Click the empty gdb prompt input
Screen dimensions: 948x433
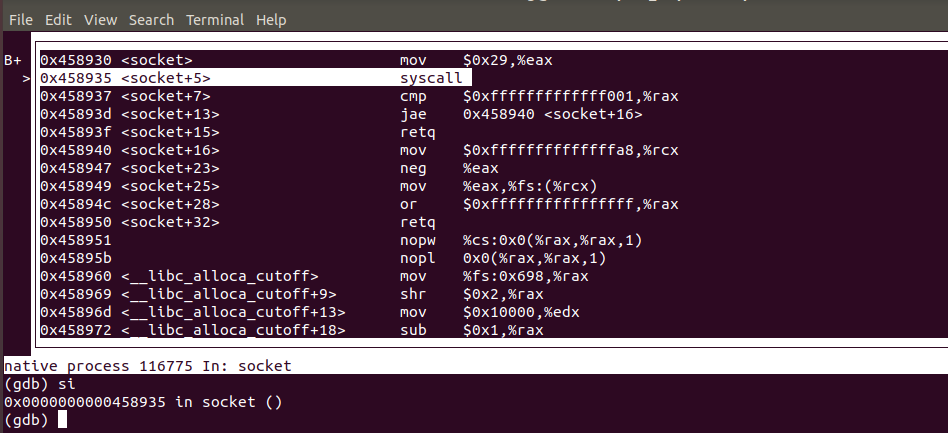[62, 420]
